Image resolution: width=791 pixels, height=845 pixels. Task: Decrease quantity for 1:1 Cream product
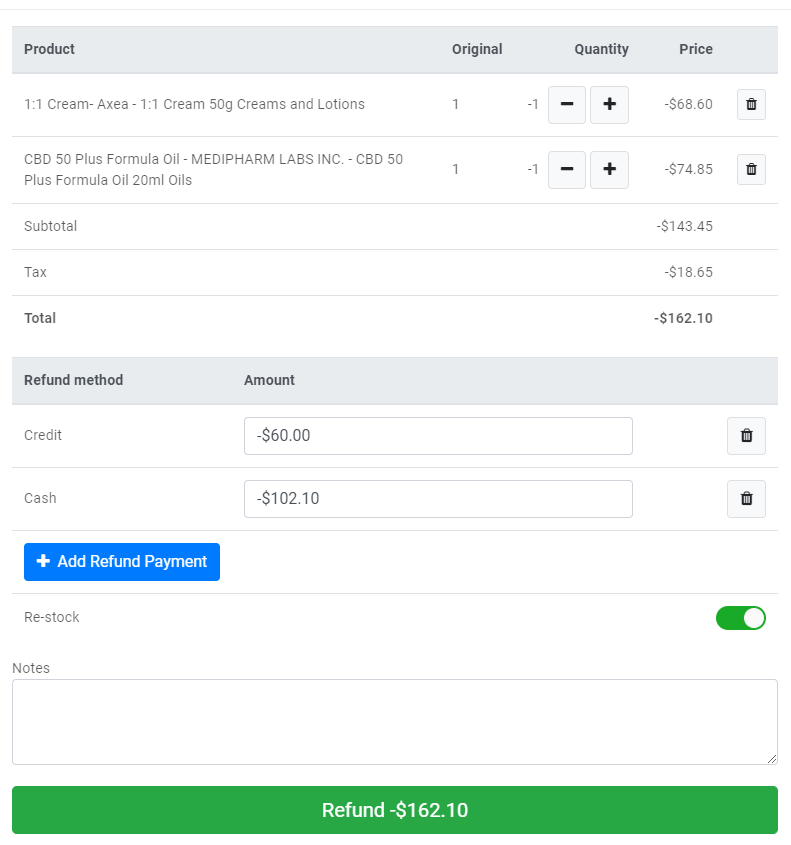click(567, 104)
